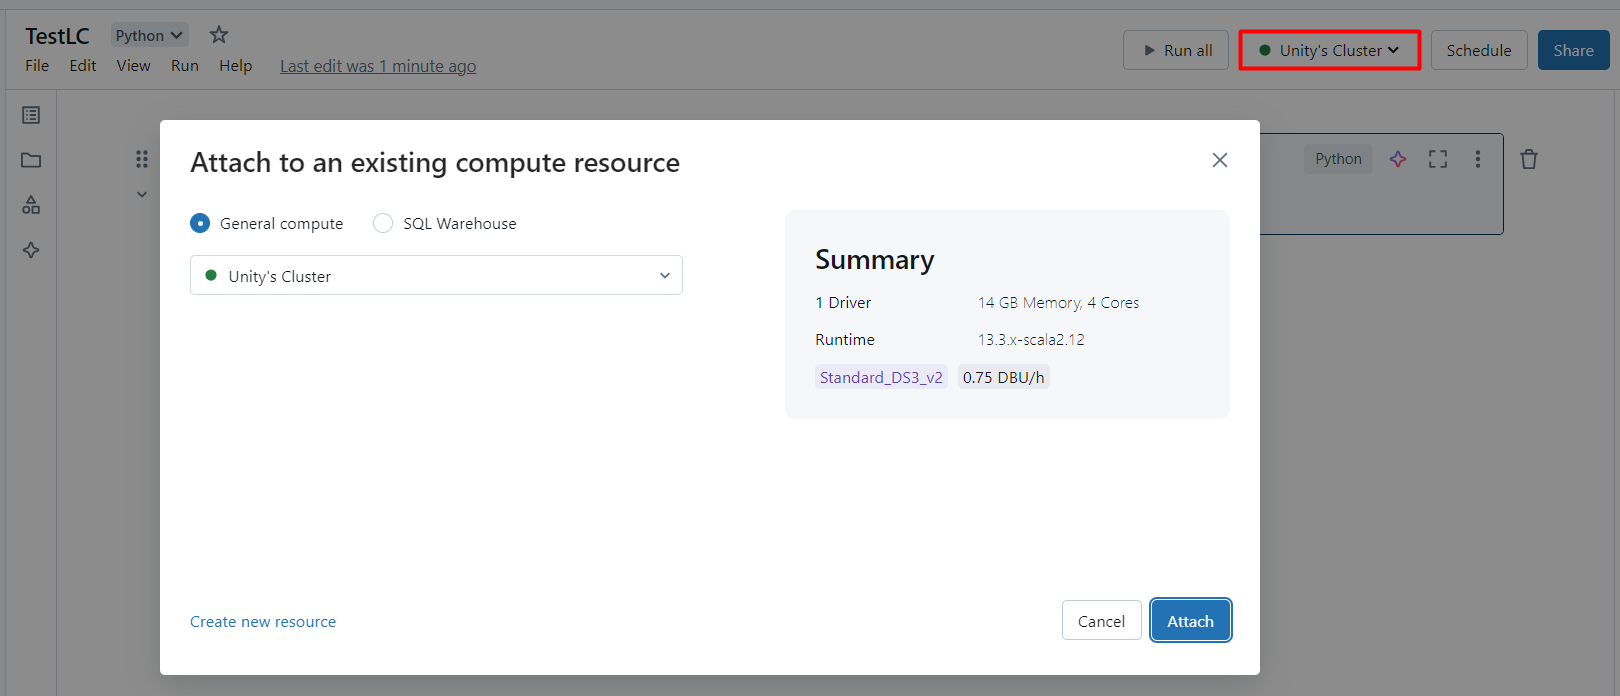The height and width of the screenshot is (696, 1620).
Task: Open the Python language selector dropdown
Action: point(149,35)
